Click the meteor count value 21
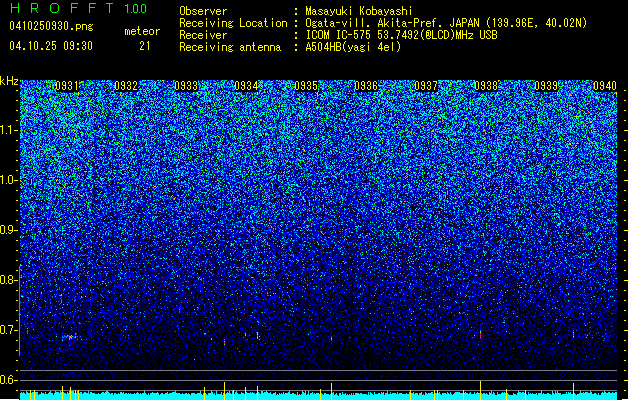This screenshot has height=400, width=629. [145, 46]
